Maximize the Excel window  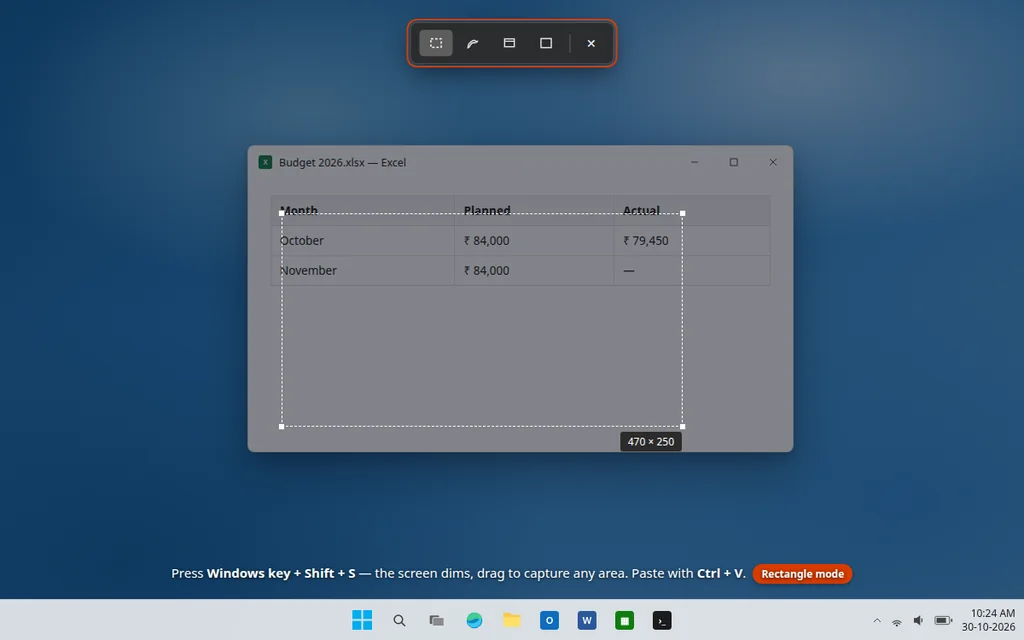[733, 162]
